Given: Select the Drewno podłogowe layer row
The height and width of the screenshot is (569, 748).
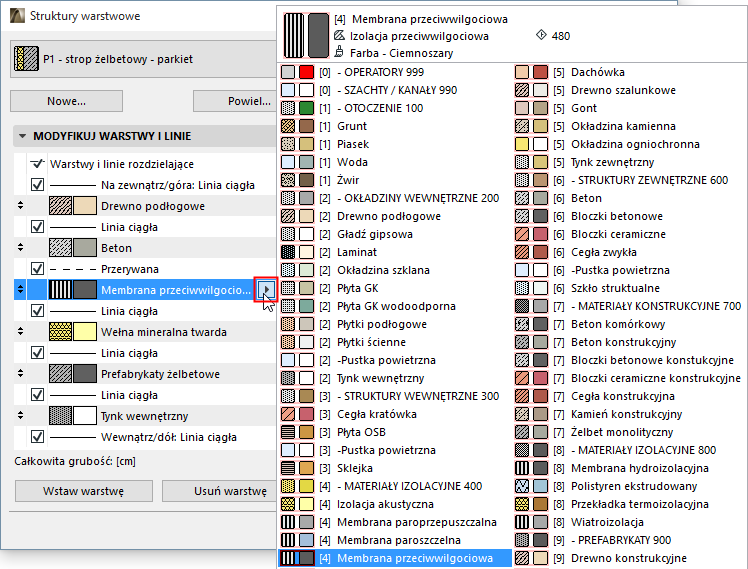Looking at the screenshot, I should (x=145, y=206).
